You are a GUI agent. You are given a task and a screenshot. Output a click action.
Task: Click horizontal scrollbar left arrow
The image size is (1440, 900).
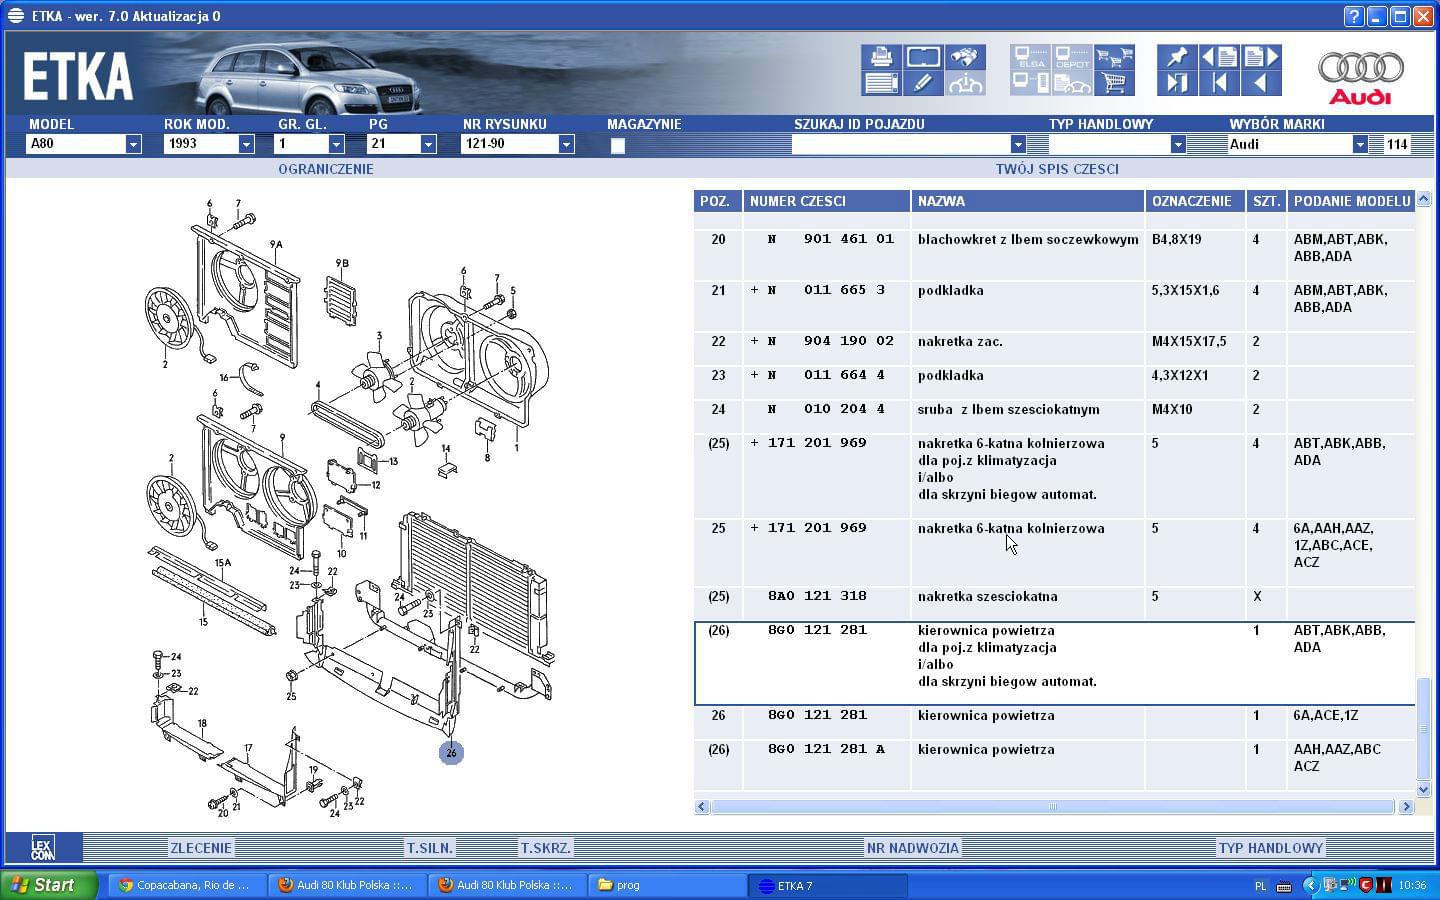tap(702, 806)
